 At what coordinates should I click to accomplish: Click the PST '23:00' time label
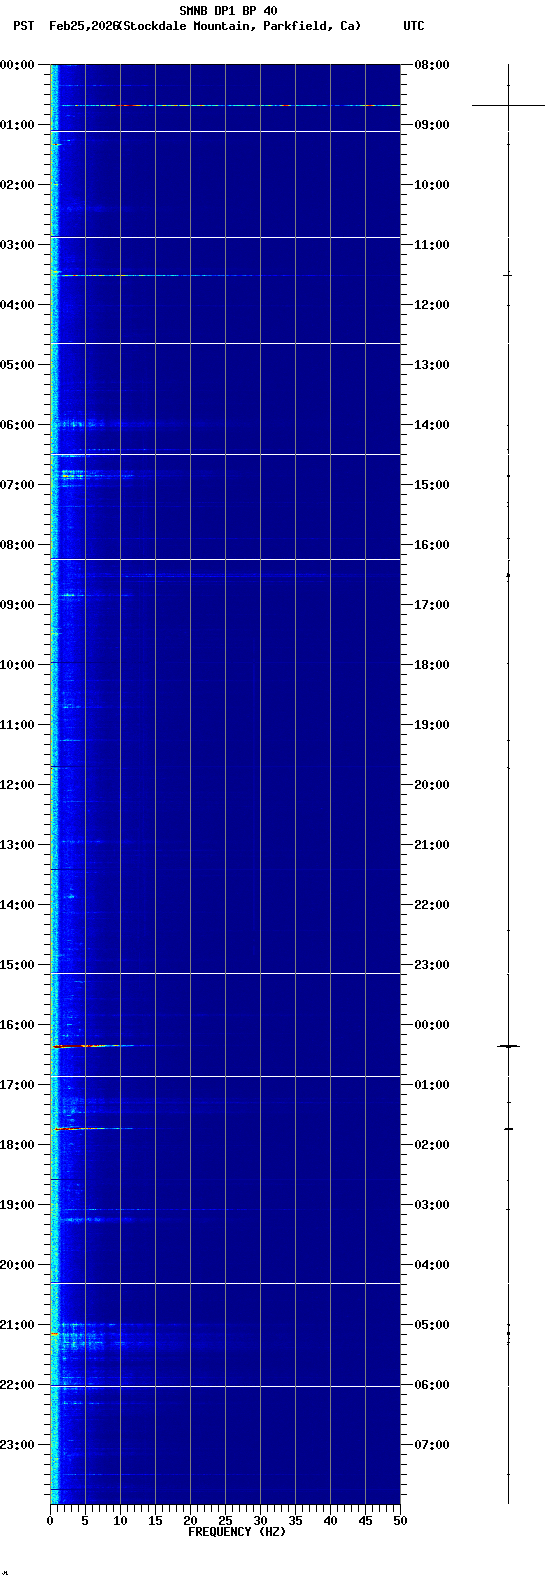click(x=17, y=1445)
